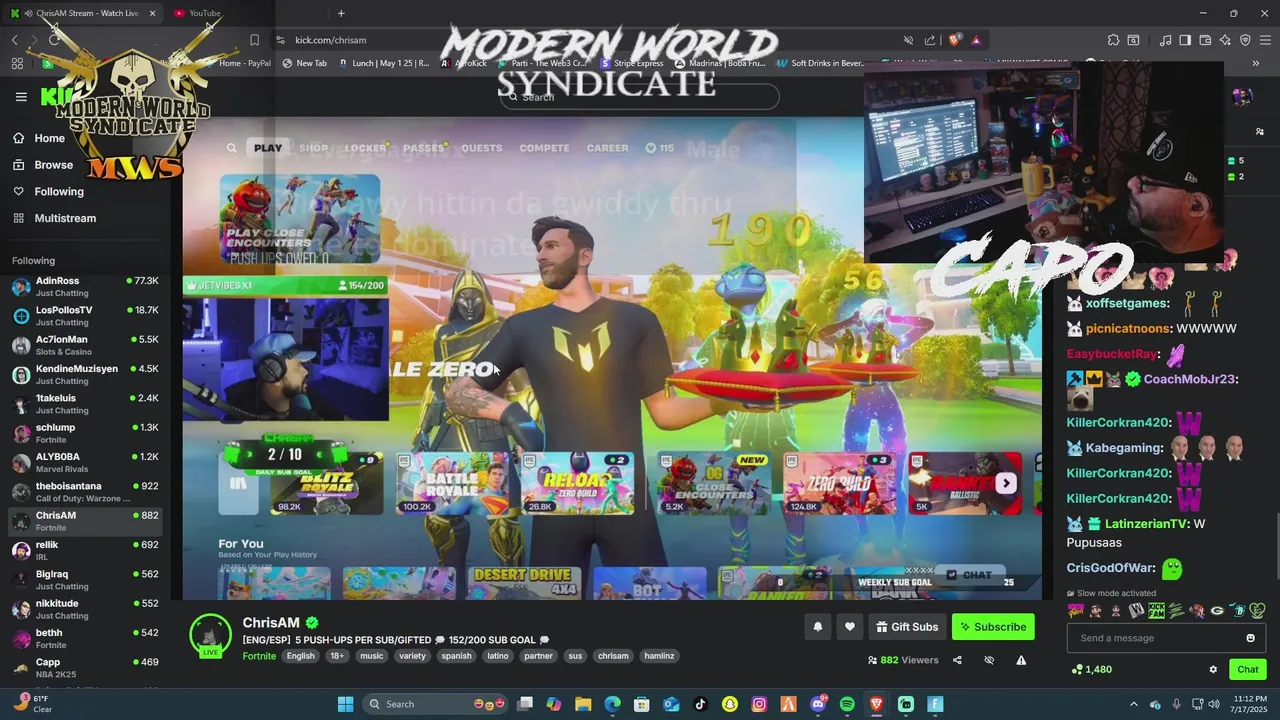Image resolution: width=1280 pixels, height=720 pixels.
Task: Click the variety stream tag
Action: [412, 656]
